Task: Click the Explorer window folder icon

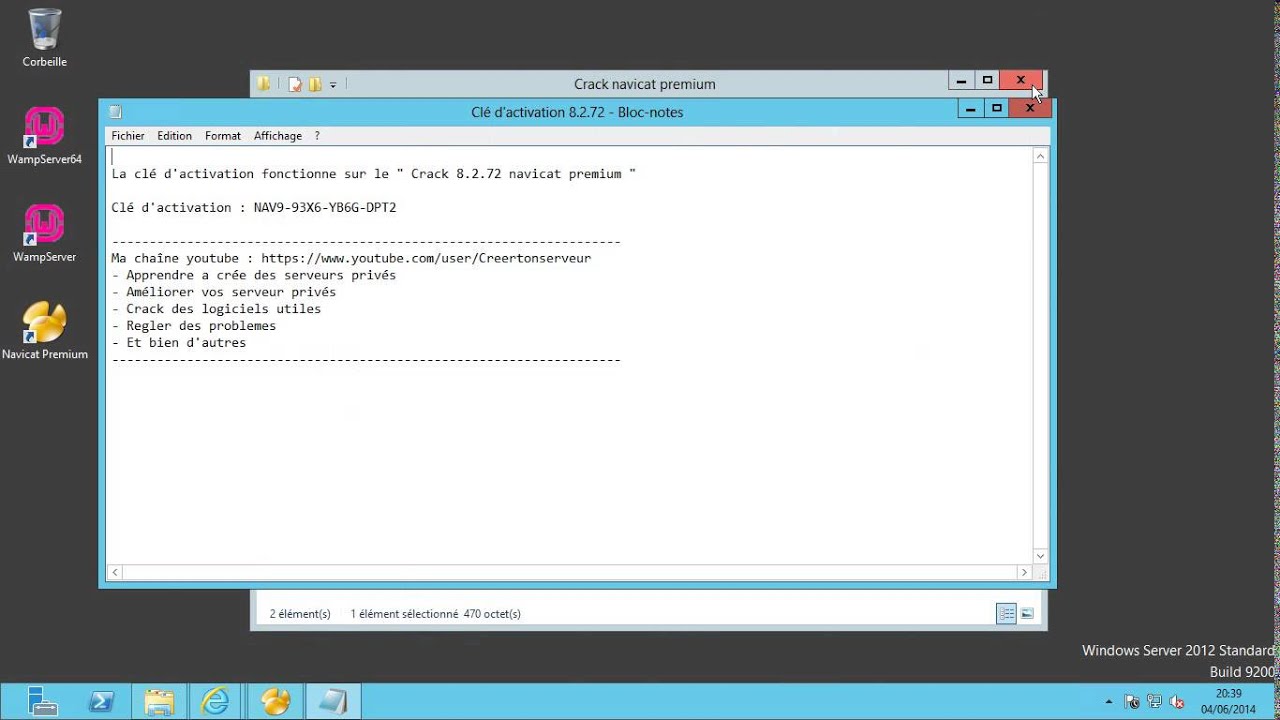Action: [264, 84]
